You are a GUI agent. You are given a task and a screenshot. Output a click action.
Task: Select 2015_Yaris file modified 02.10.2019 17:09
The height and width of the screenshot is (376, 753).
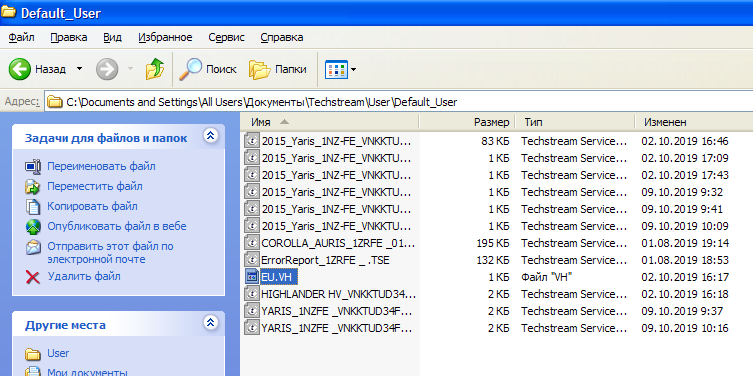pos(336,158)
